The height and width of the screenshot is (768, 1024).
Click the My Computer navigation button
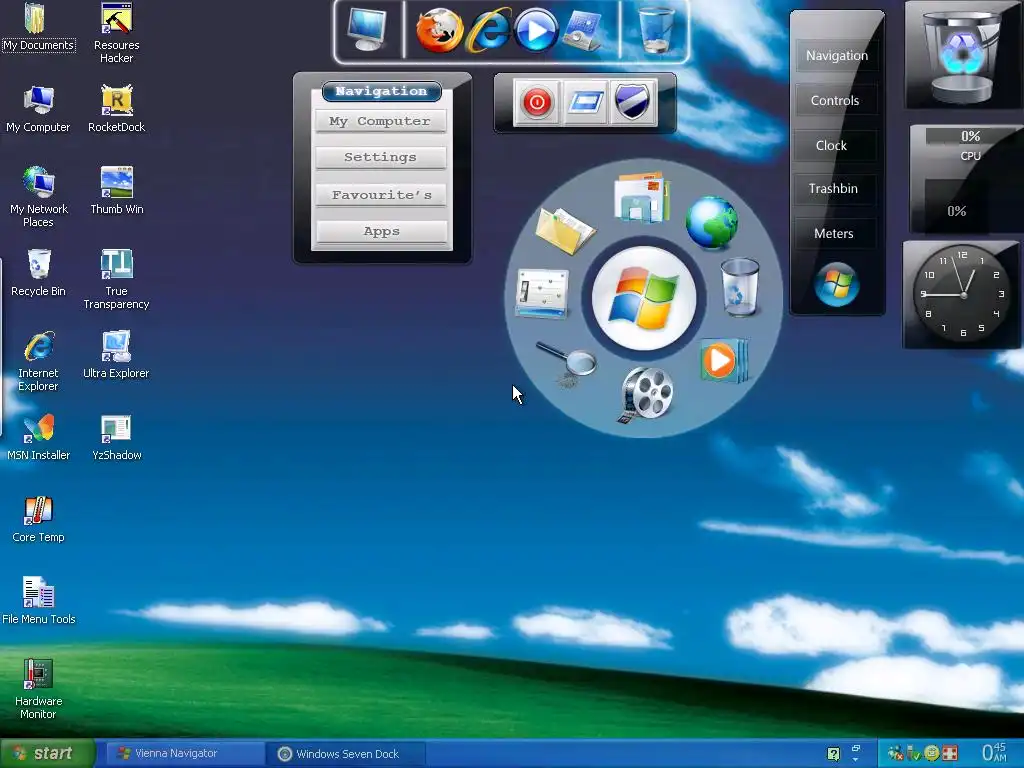(x=380, y=121)
